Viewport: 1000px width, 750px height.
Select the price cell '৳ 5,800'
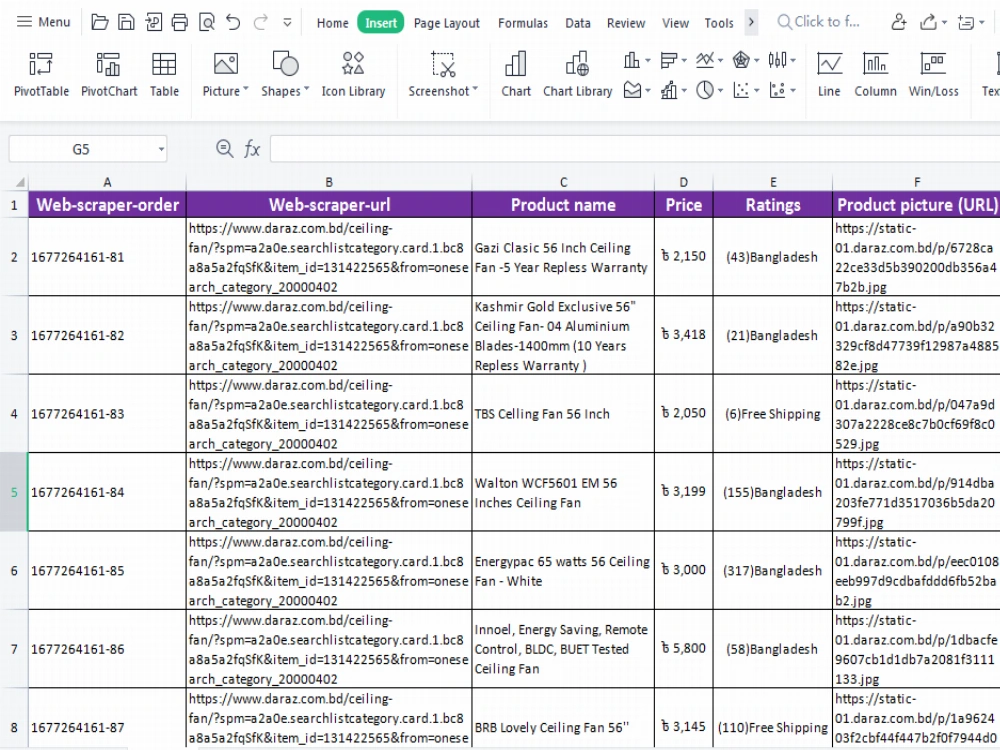[684, 649]
